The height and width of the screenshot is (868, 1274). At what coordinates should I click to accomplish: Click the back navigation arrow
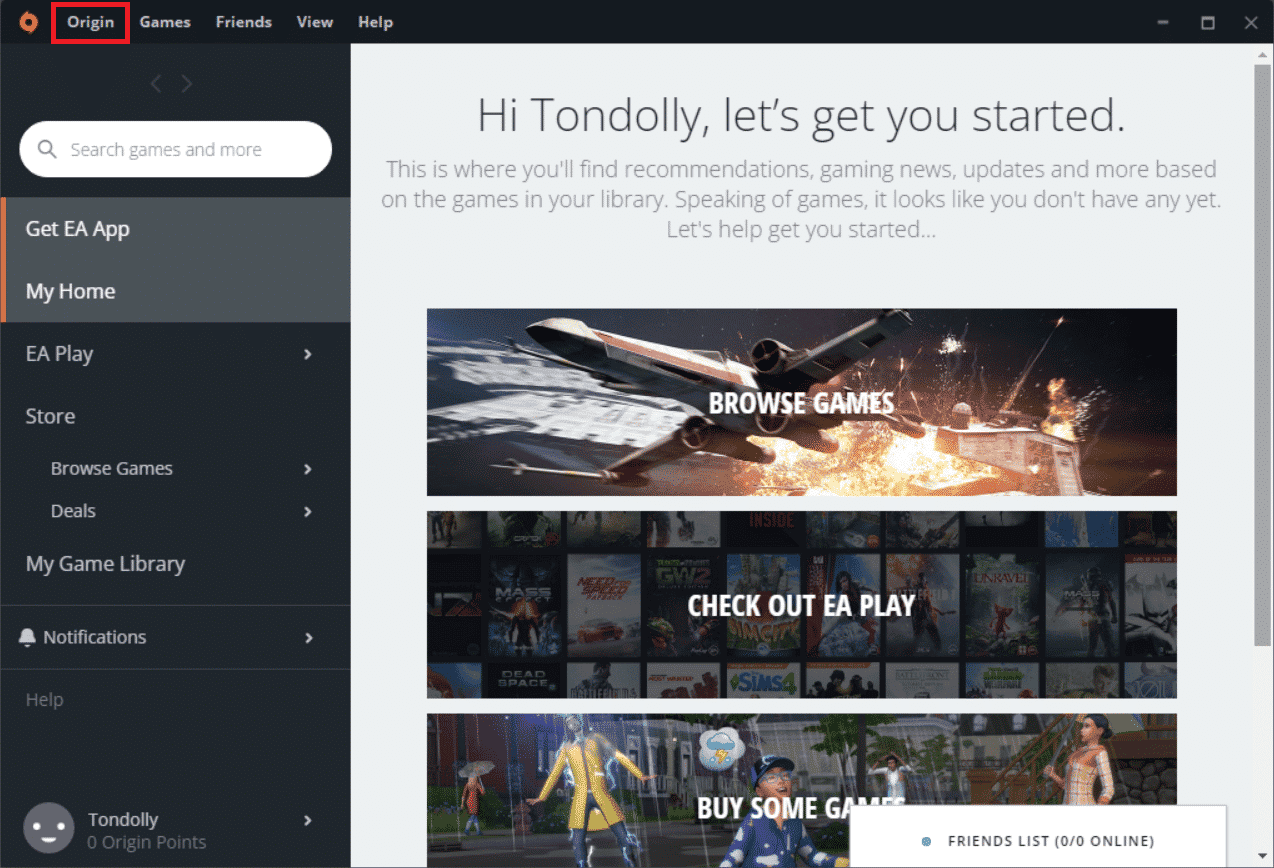[x=155, y=84]
